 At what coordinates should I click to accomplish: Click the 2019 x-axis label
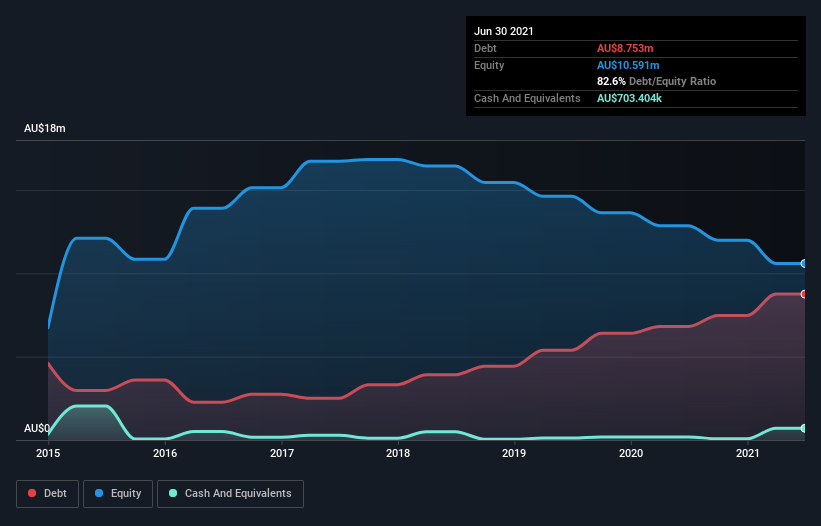point(514,453)
